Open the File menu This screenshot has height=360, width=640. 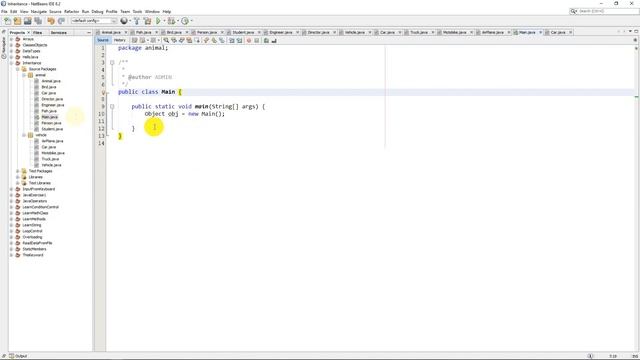(x=4, y=11)
